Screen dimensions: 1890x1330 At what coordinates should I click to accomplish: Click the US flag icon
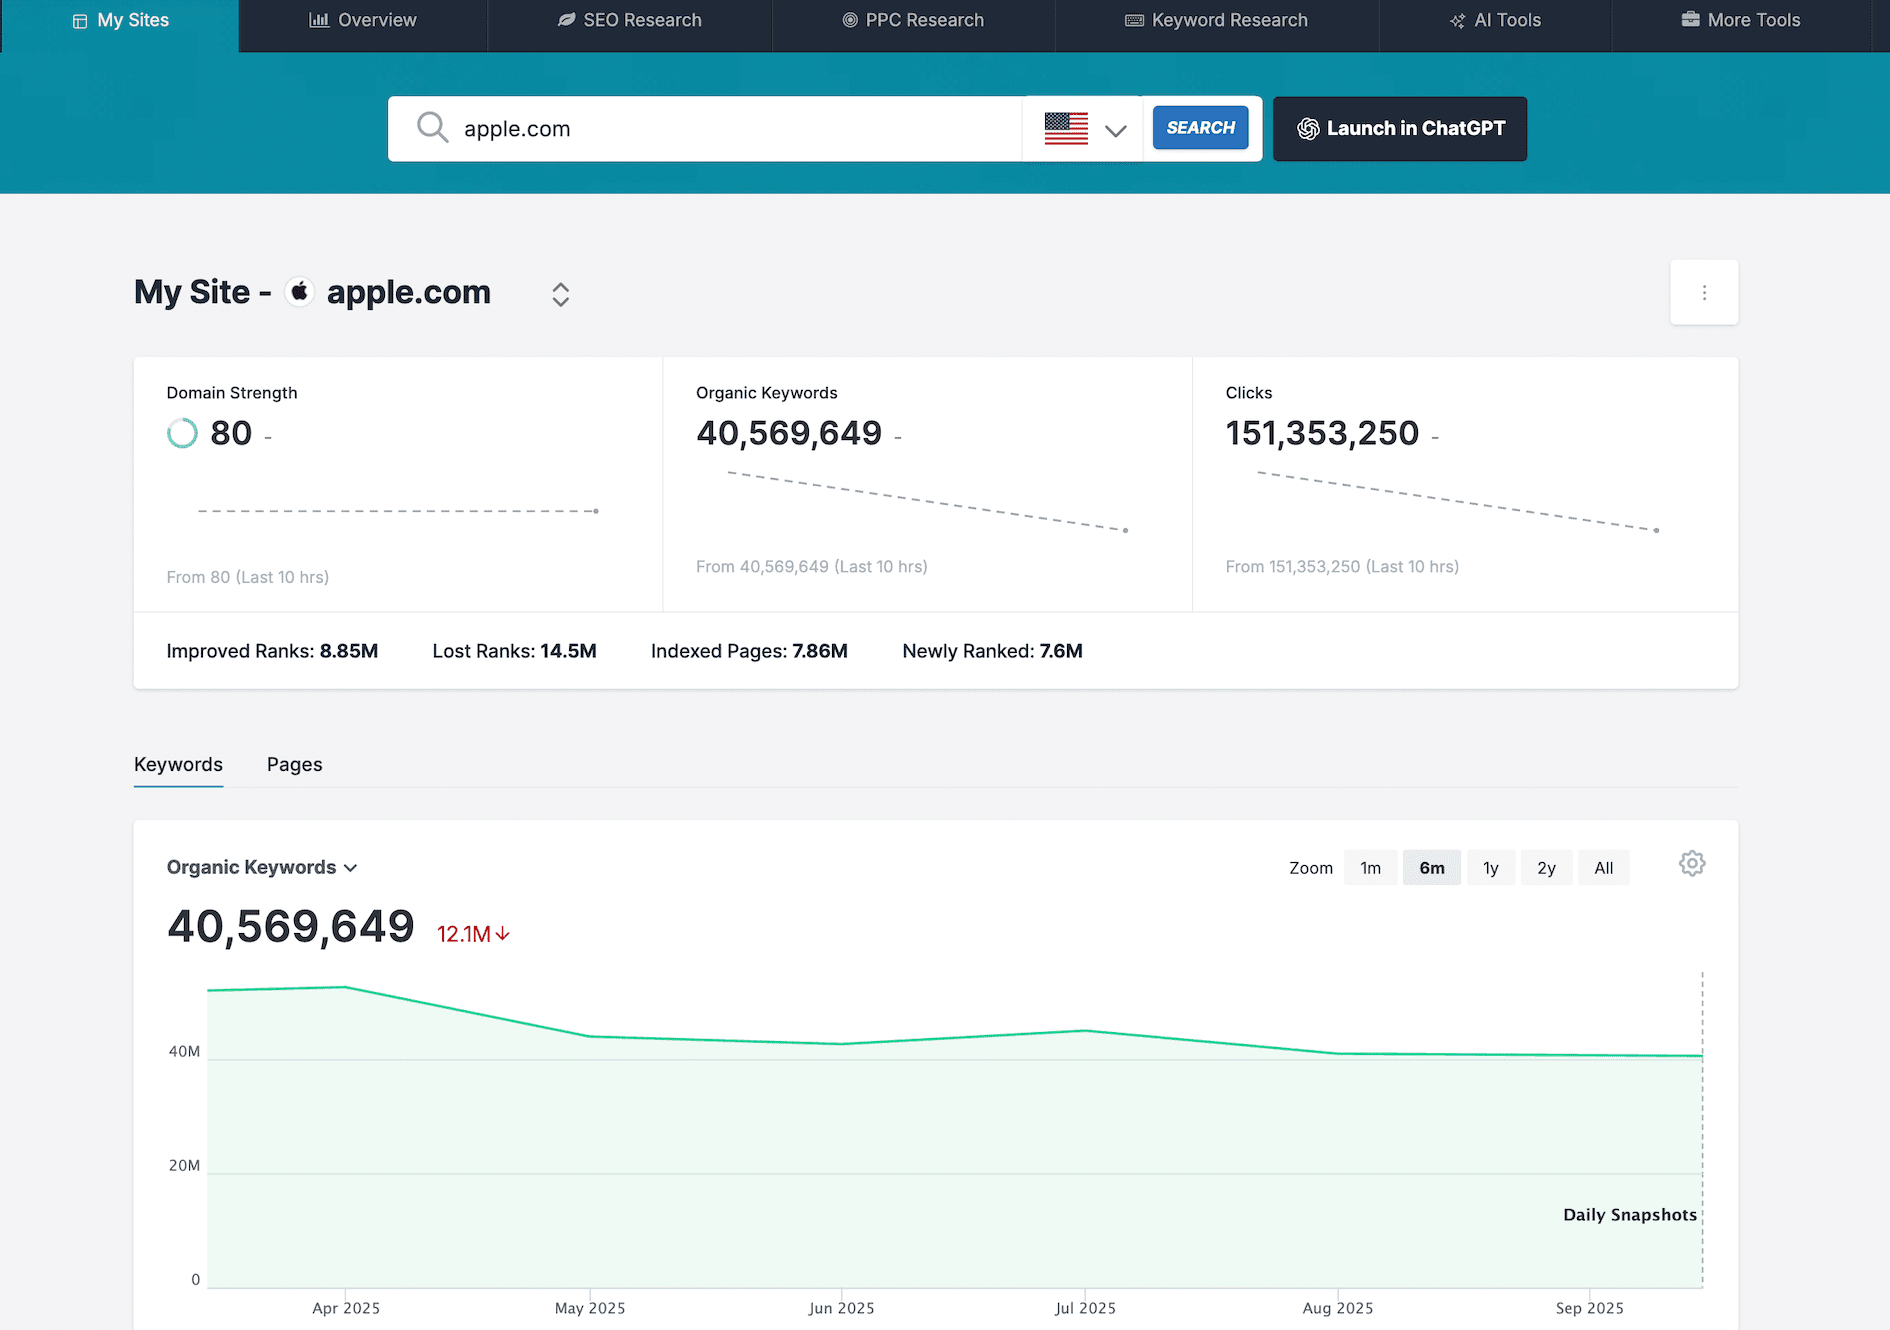tap(1065, 129)
